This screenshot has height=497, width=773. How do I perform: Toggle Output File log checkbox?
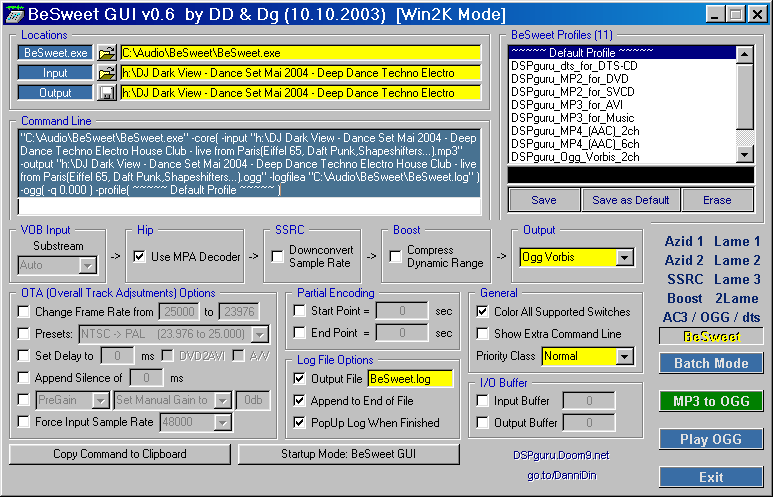click(x=299, y=378)
